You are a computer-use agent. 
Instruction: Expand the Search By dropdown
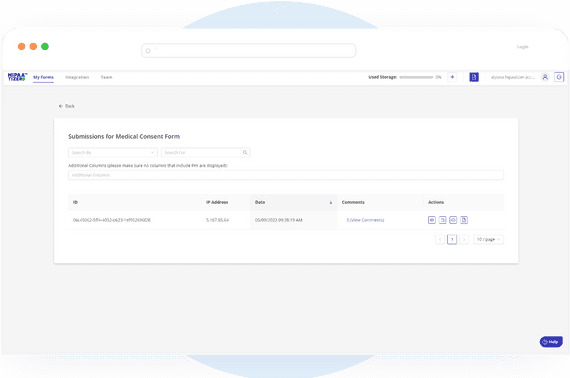[113, 153]
